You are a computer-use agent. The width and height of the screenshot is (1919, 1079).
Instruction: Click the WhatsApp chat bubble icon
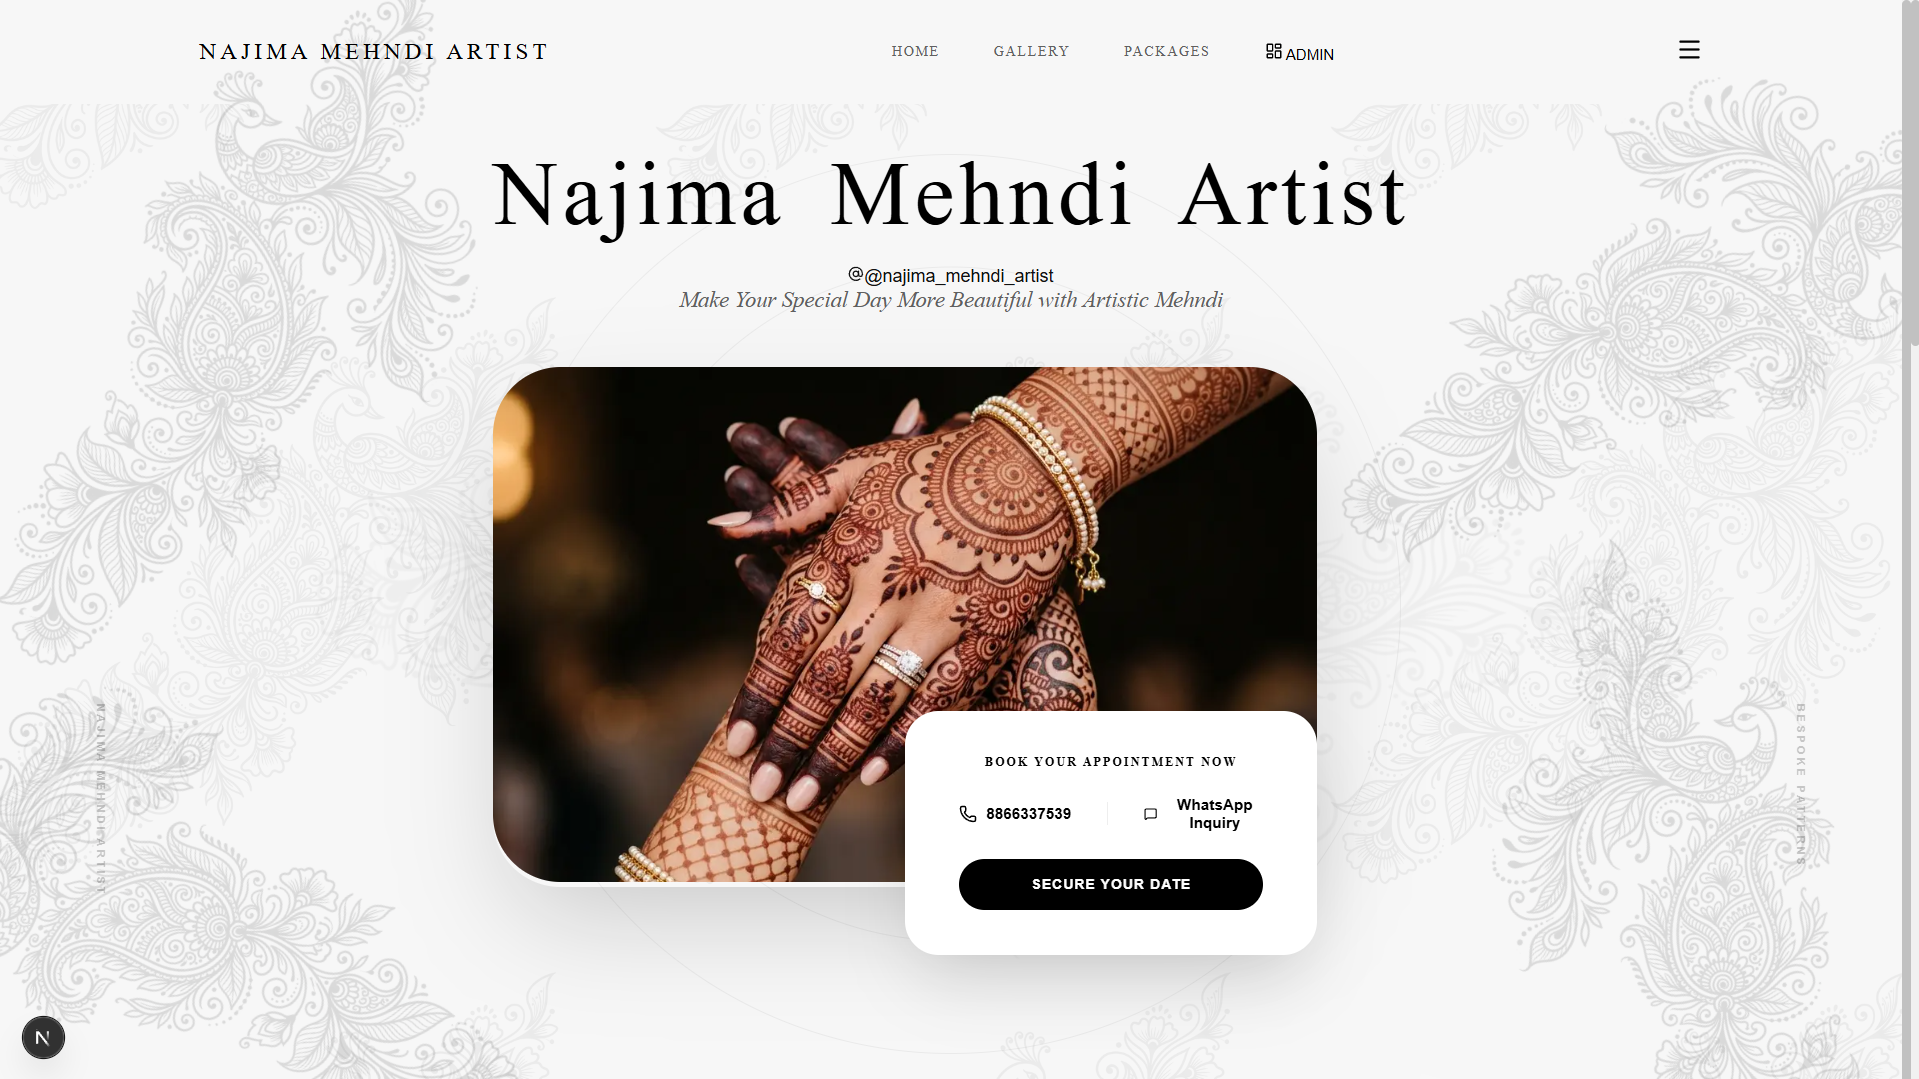pyautogui.click(x=1150, y=814)
